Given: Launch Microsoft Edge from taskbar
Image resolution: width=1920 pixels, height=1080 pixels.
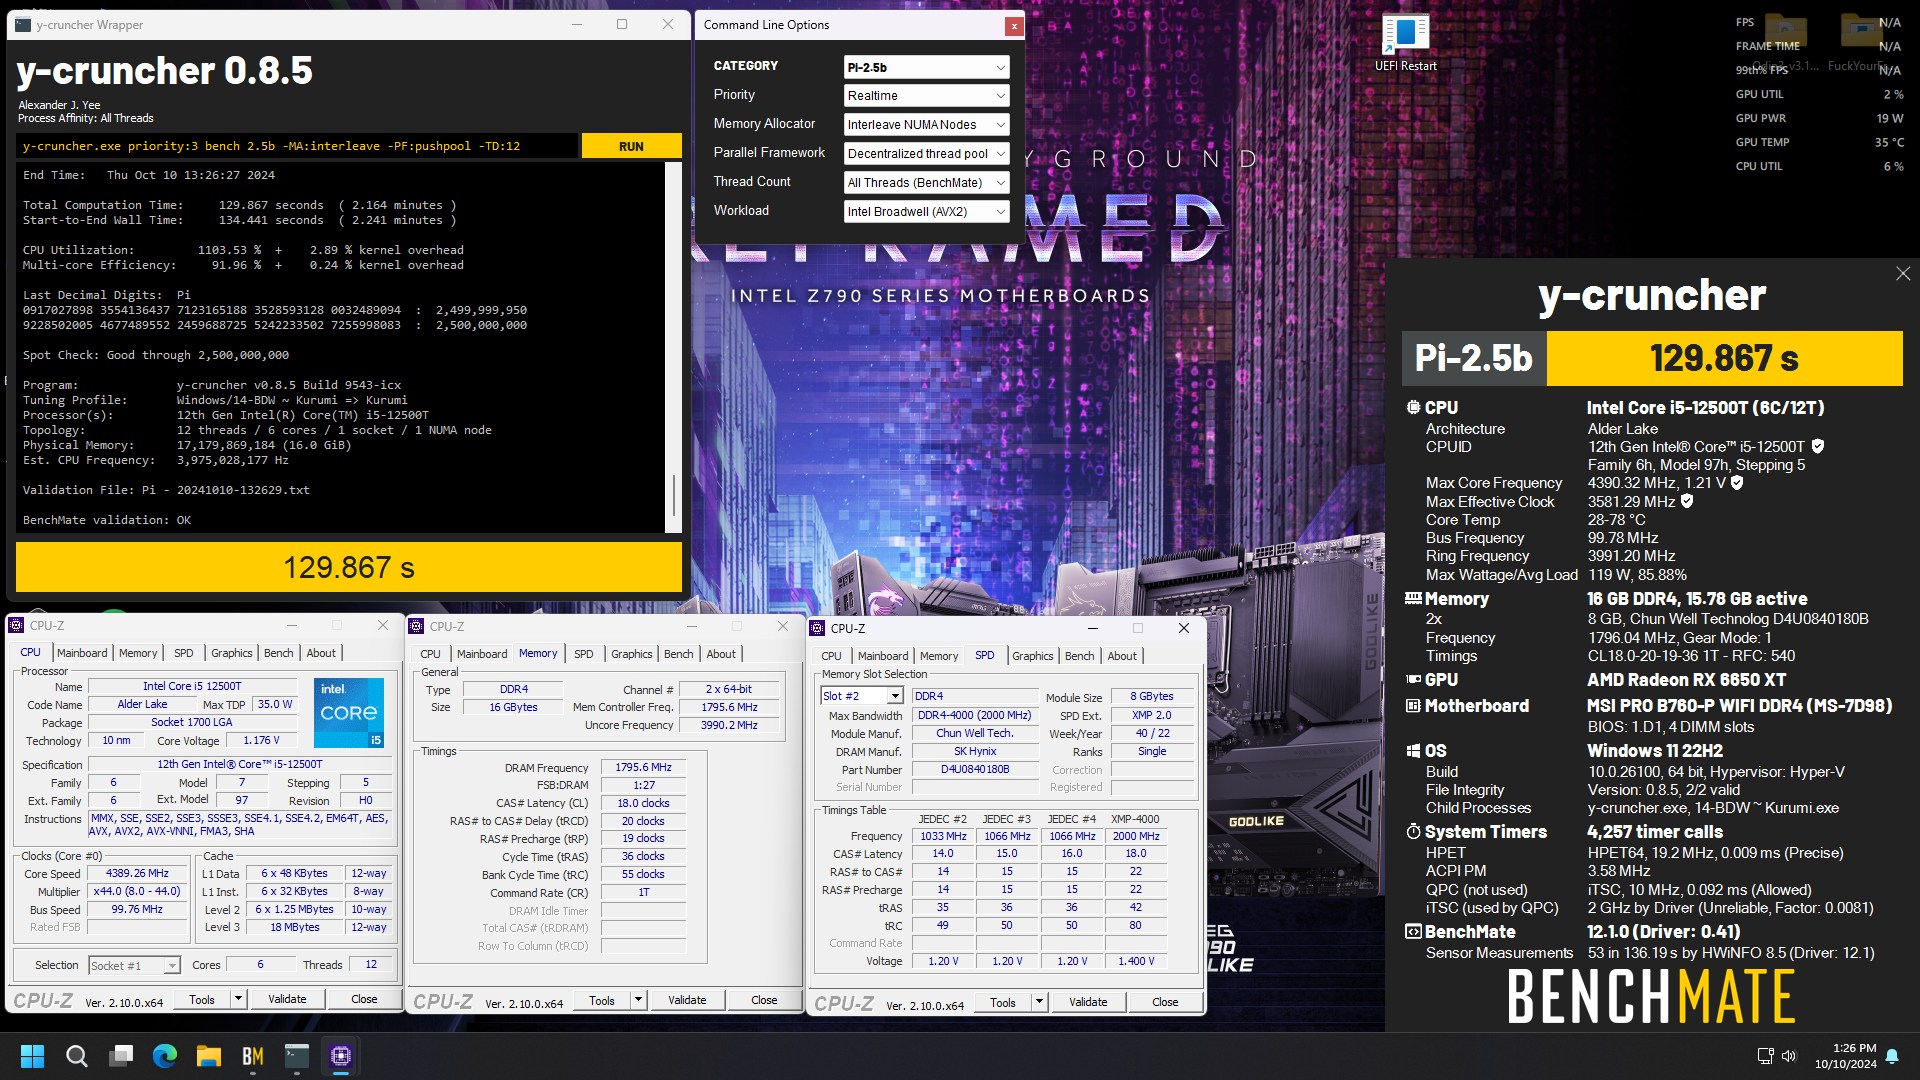Looking at the screenshot, I should [x=165, y=1056].
